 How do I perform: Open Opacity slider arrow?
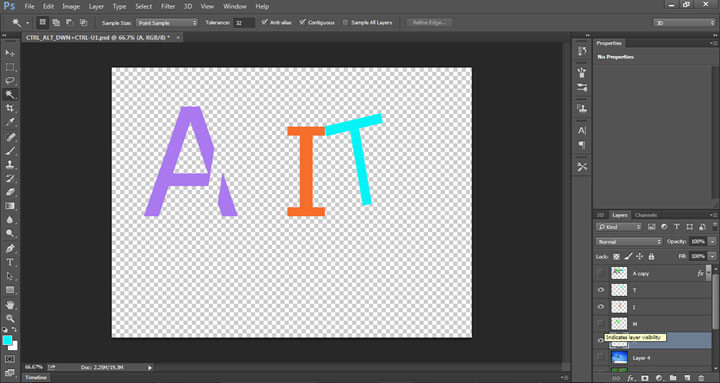712,242
